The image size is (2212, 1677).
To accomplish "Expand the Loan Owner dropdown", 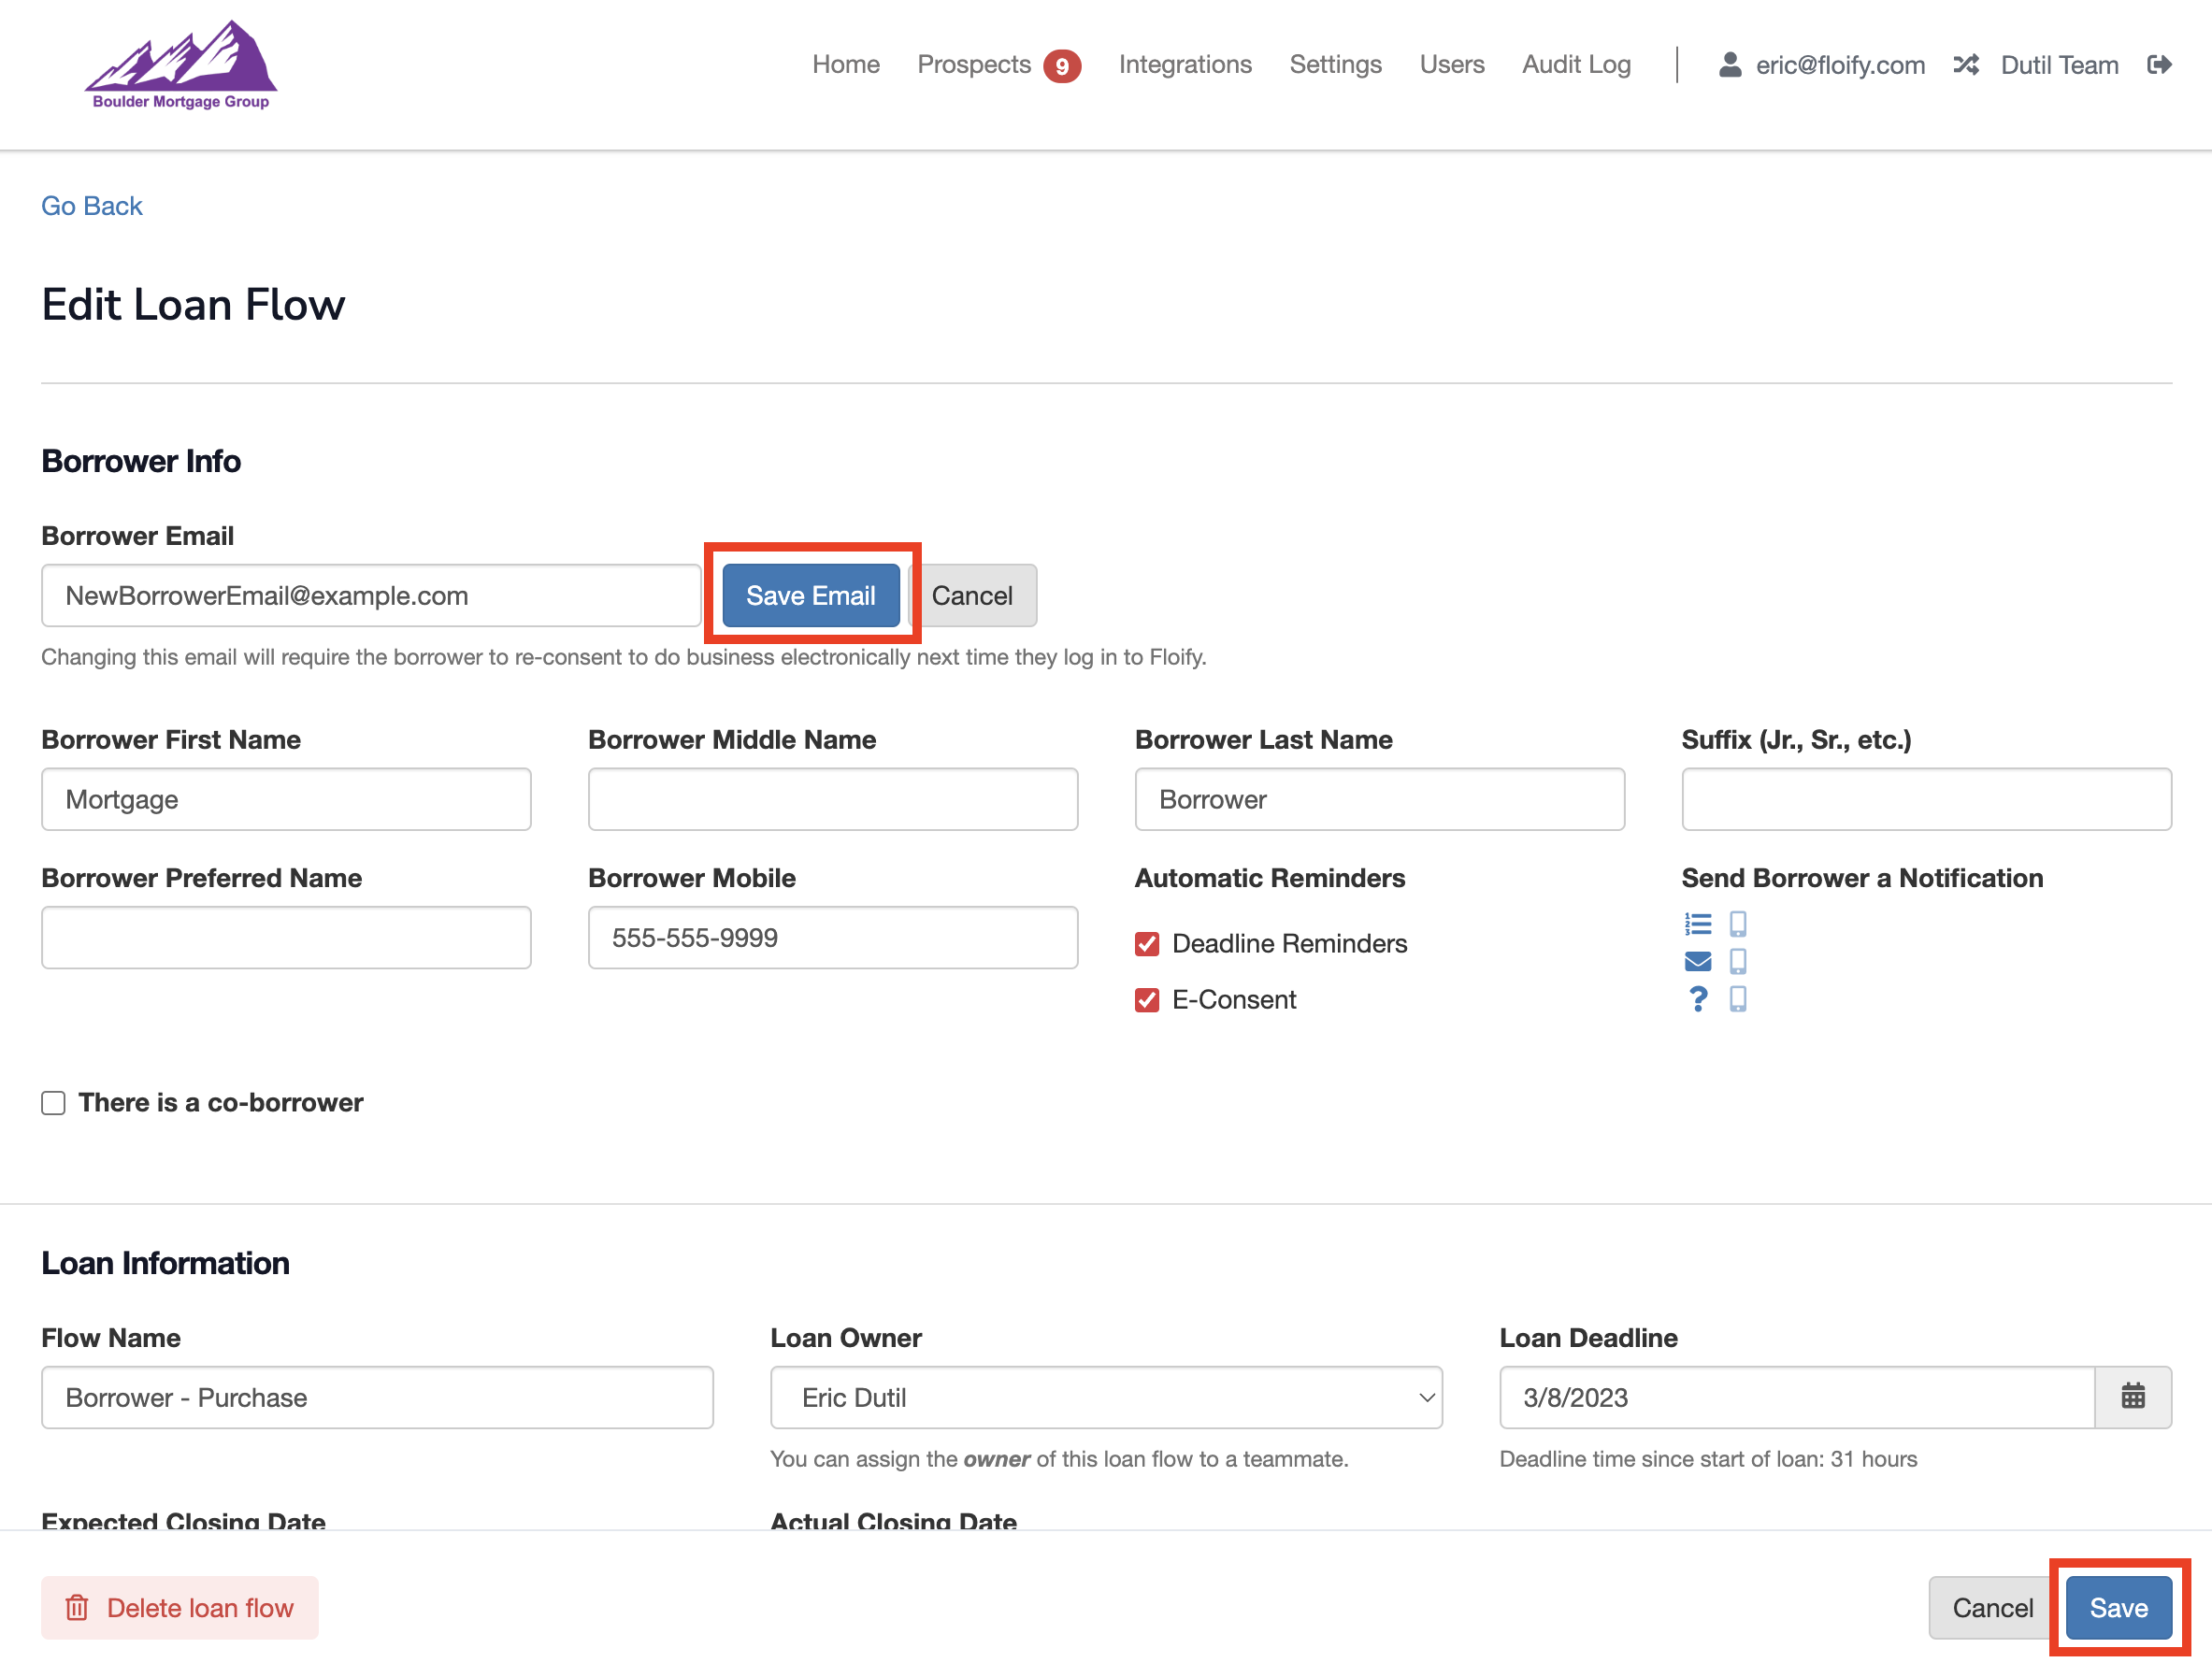I will point(1106,1396).
